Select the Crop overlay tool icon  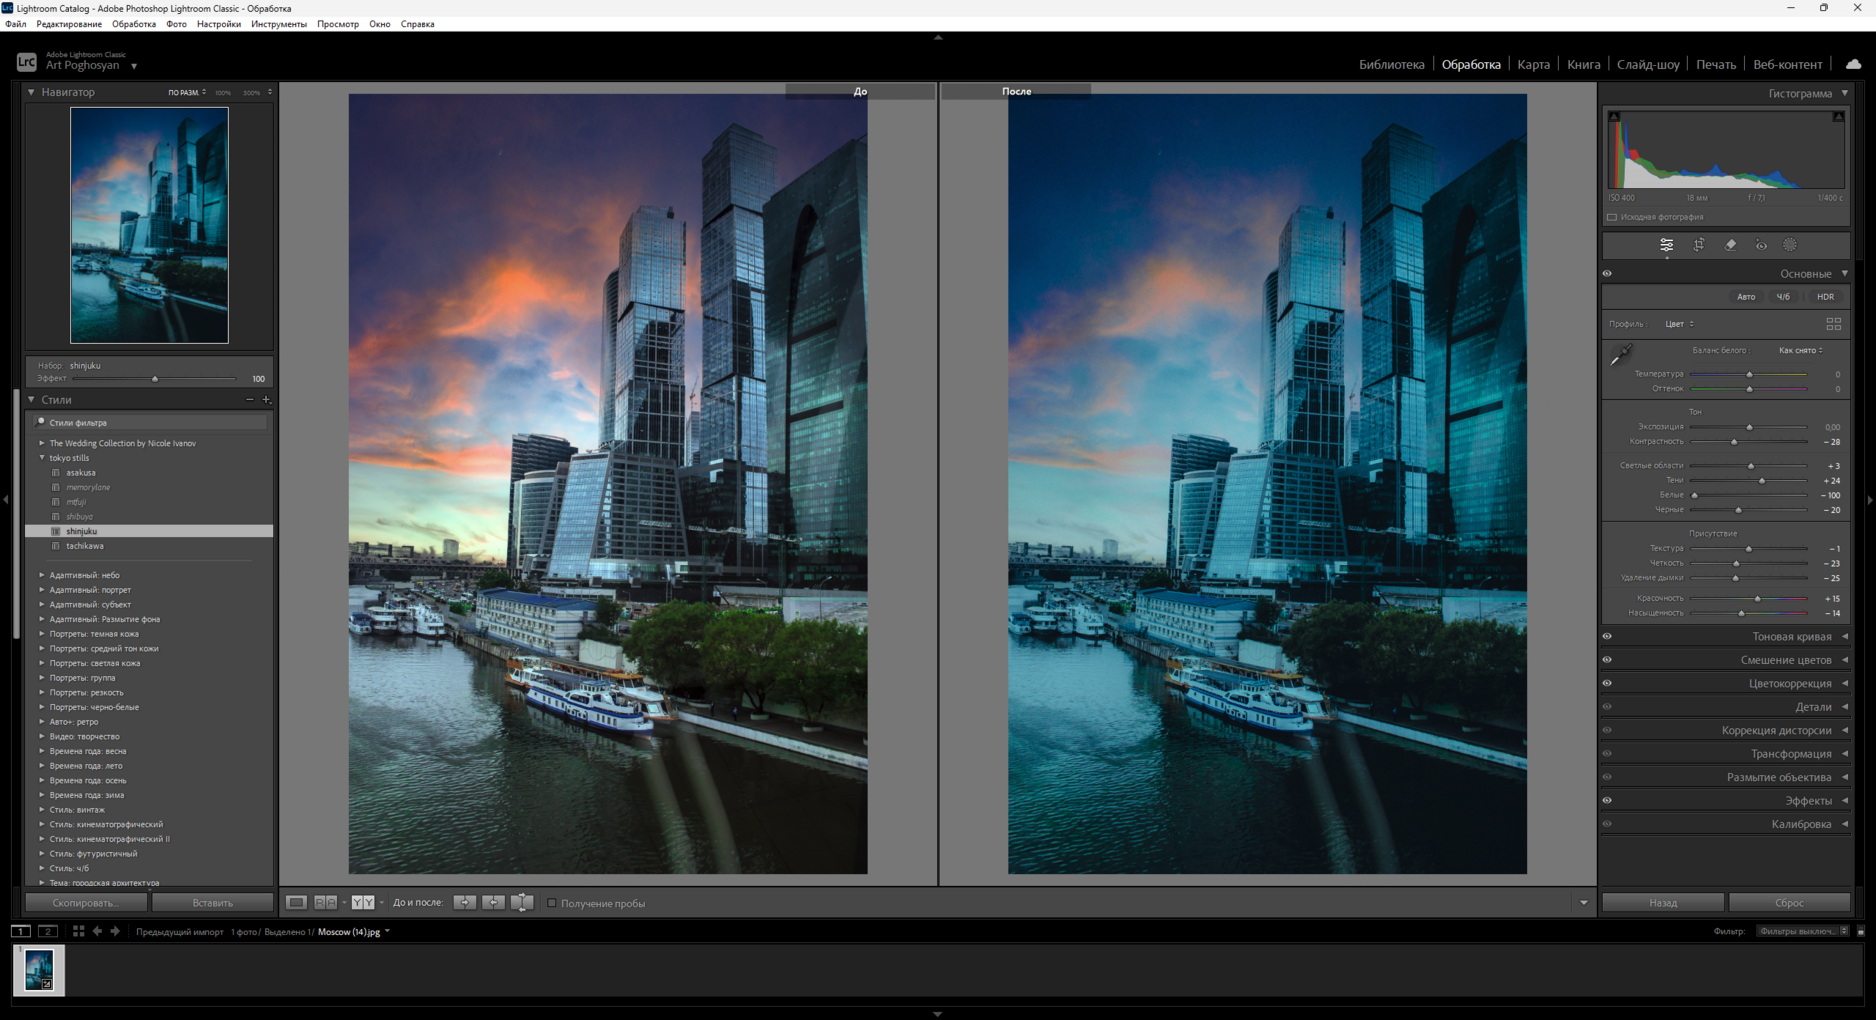[1698, 245]
